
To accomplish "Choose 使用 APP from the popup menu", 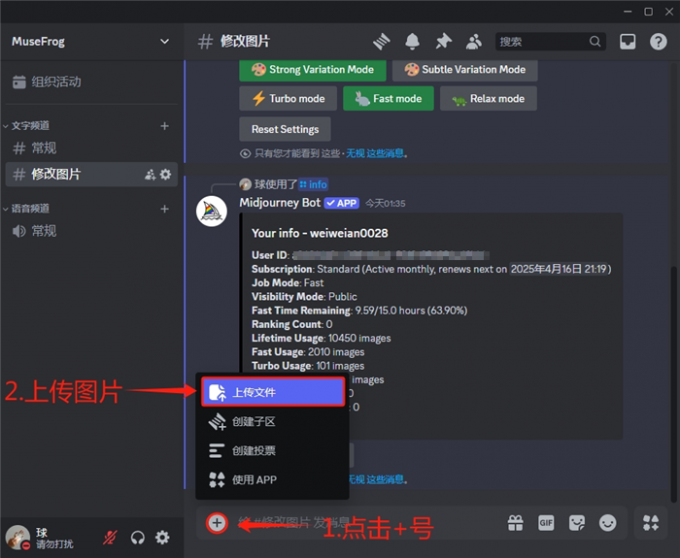I will click(272, 480).
